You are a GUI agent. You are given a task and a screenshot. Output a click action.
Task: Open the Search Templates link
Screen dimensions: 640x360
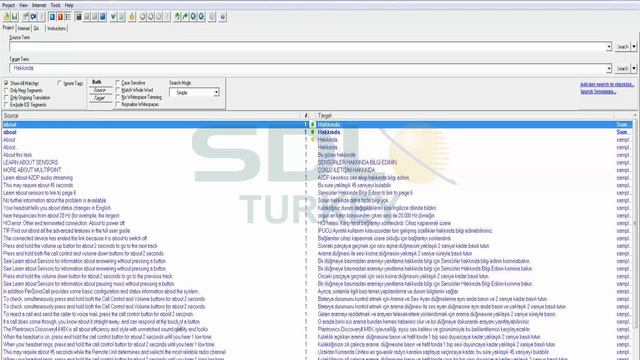point(598,91)
